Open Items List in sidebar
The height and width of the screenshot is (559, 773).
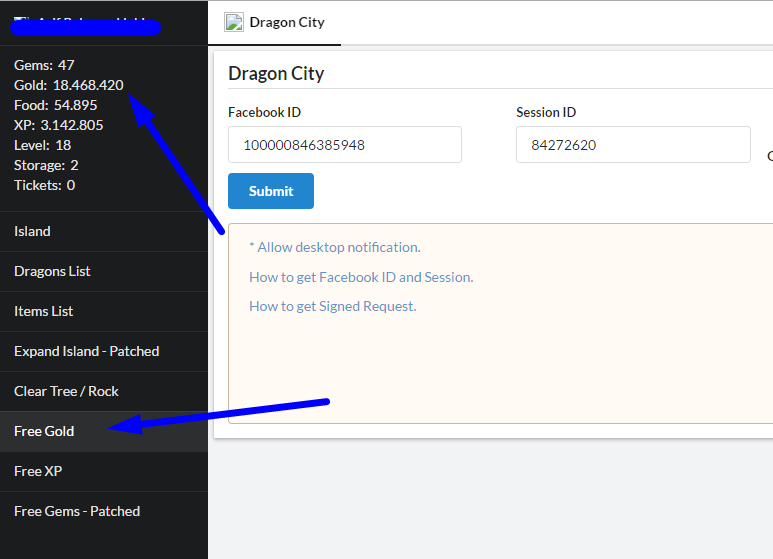(x=104, y=311)
